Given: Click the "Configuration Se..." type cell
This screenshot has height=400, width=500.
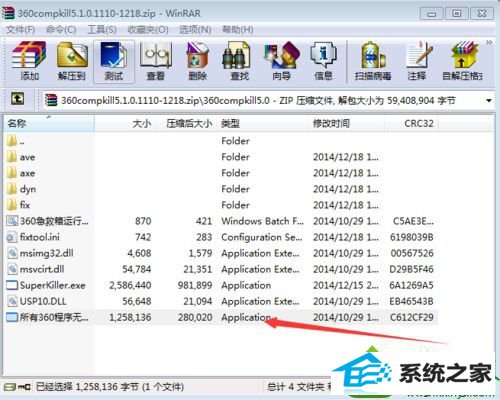Looking at the screenshot, I should point(262,237).
